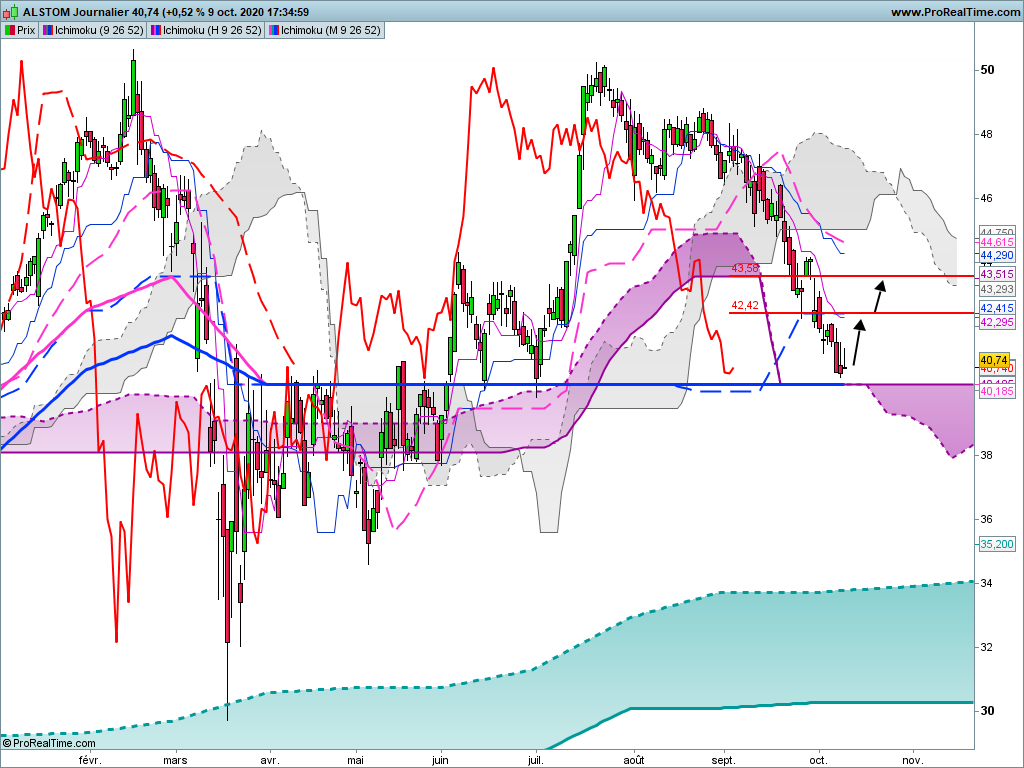1024x768 pixels.
Task: Click the 30 price axis value
Action: coord(987,711)
